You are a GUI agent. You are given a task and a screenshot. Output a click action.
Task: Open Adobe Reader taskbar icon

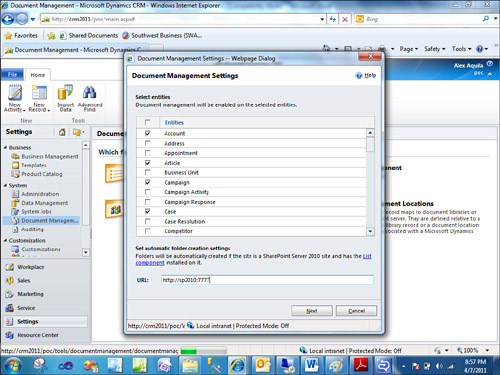point(361,365)
